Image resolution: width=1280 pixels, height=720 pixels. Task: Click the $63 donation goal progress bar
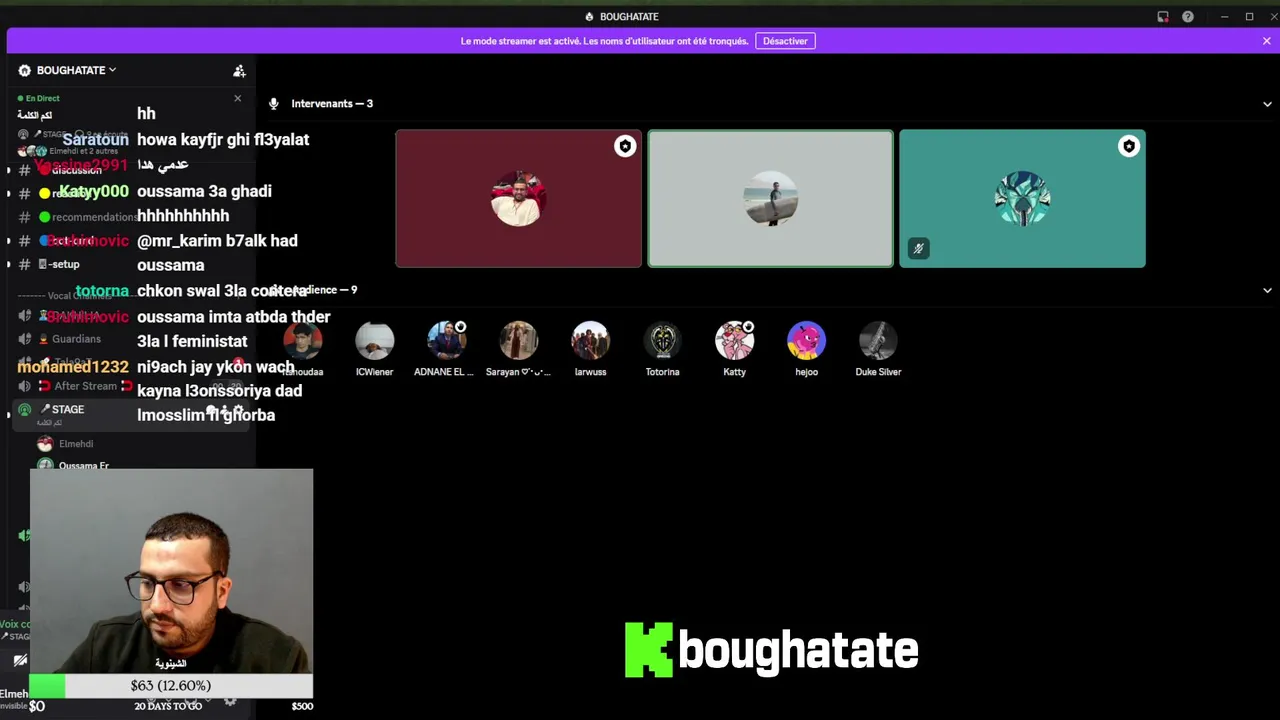[171, 686]
